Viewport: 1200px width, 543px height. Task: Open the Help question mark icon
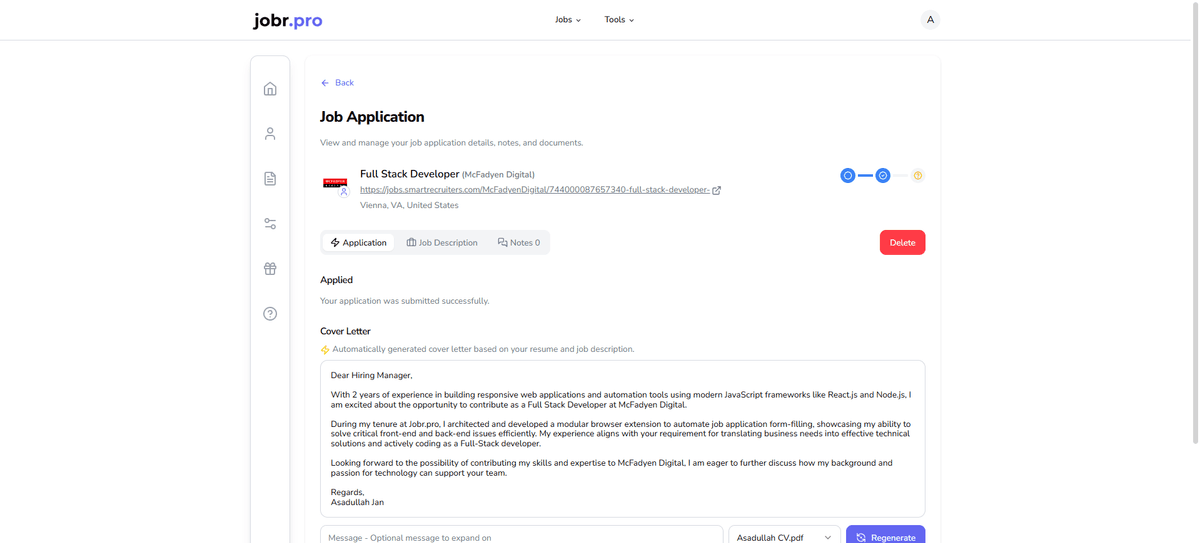pos(270,314)
